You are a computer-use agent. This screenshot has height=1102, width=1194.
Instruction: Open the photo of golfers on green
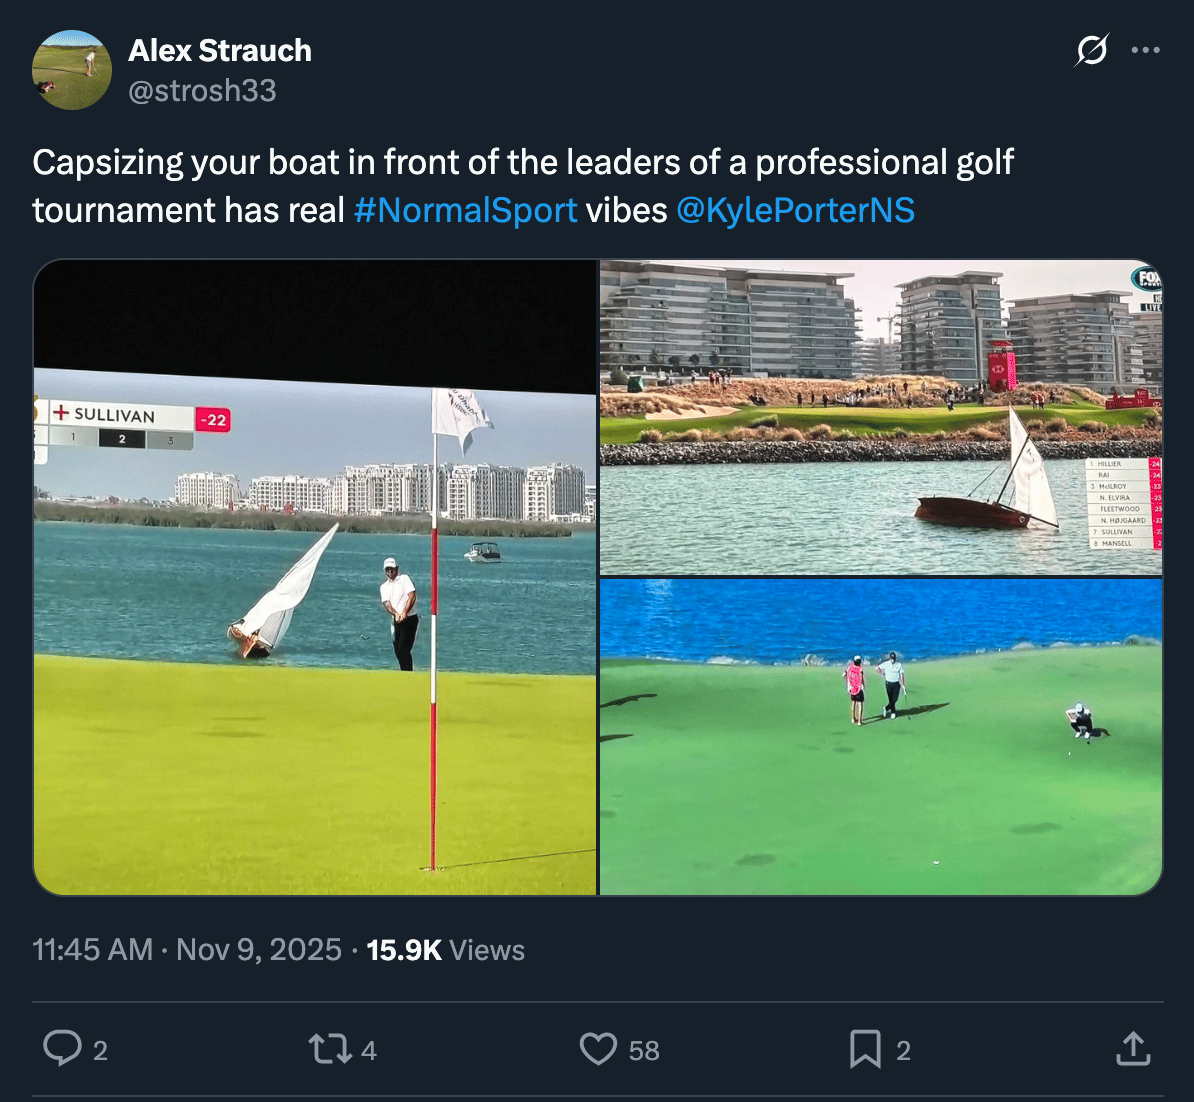881,736
